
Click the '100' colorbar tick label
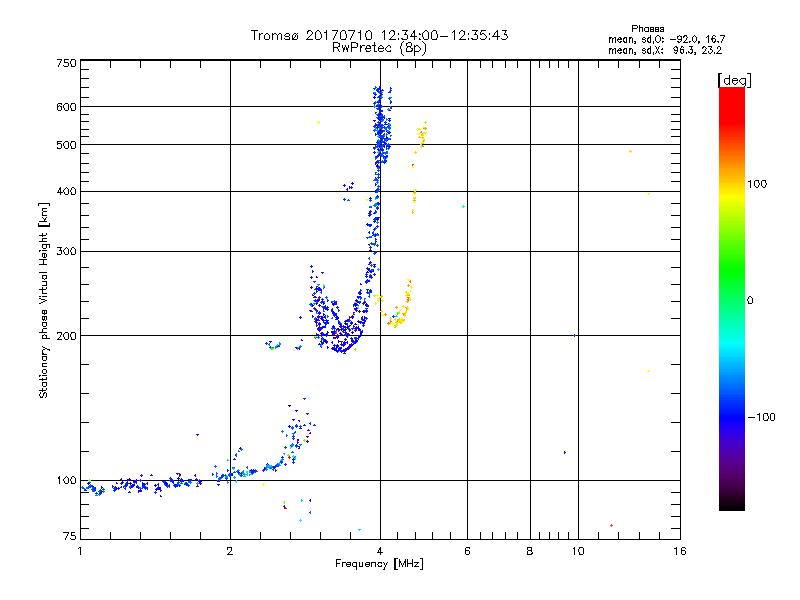[x=757, y=184]
